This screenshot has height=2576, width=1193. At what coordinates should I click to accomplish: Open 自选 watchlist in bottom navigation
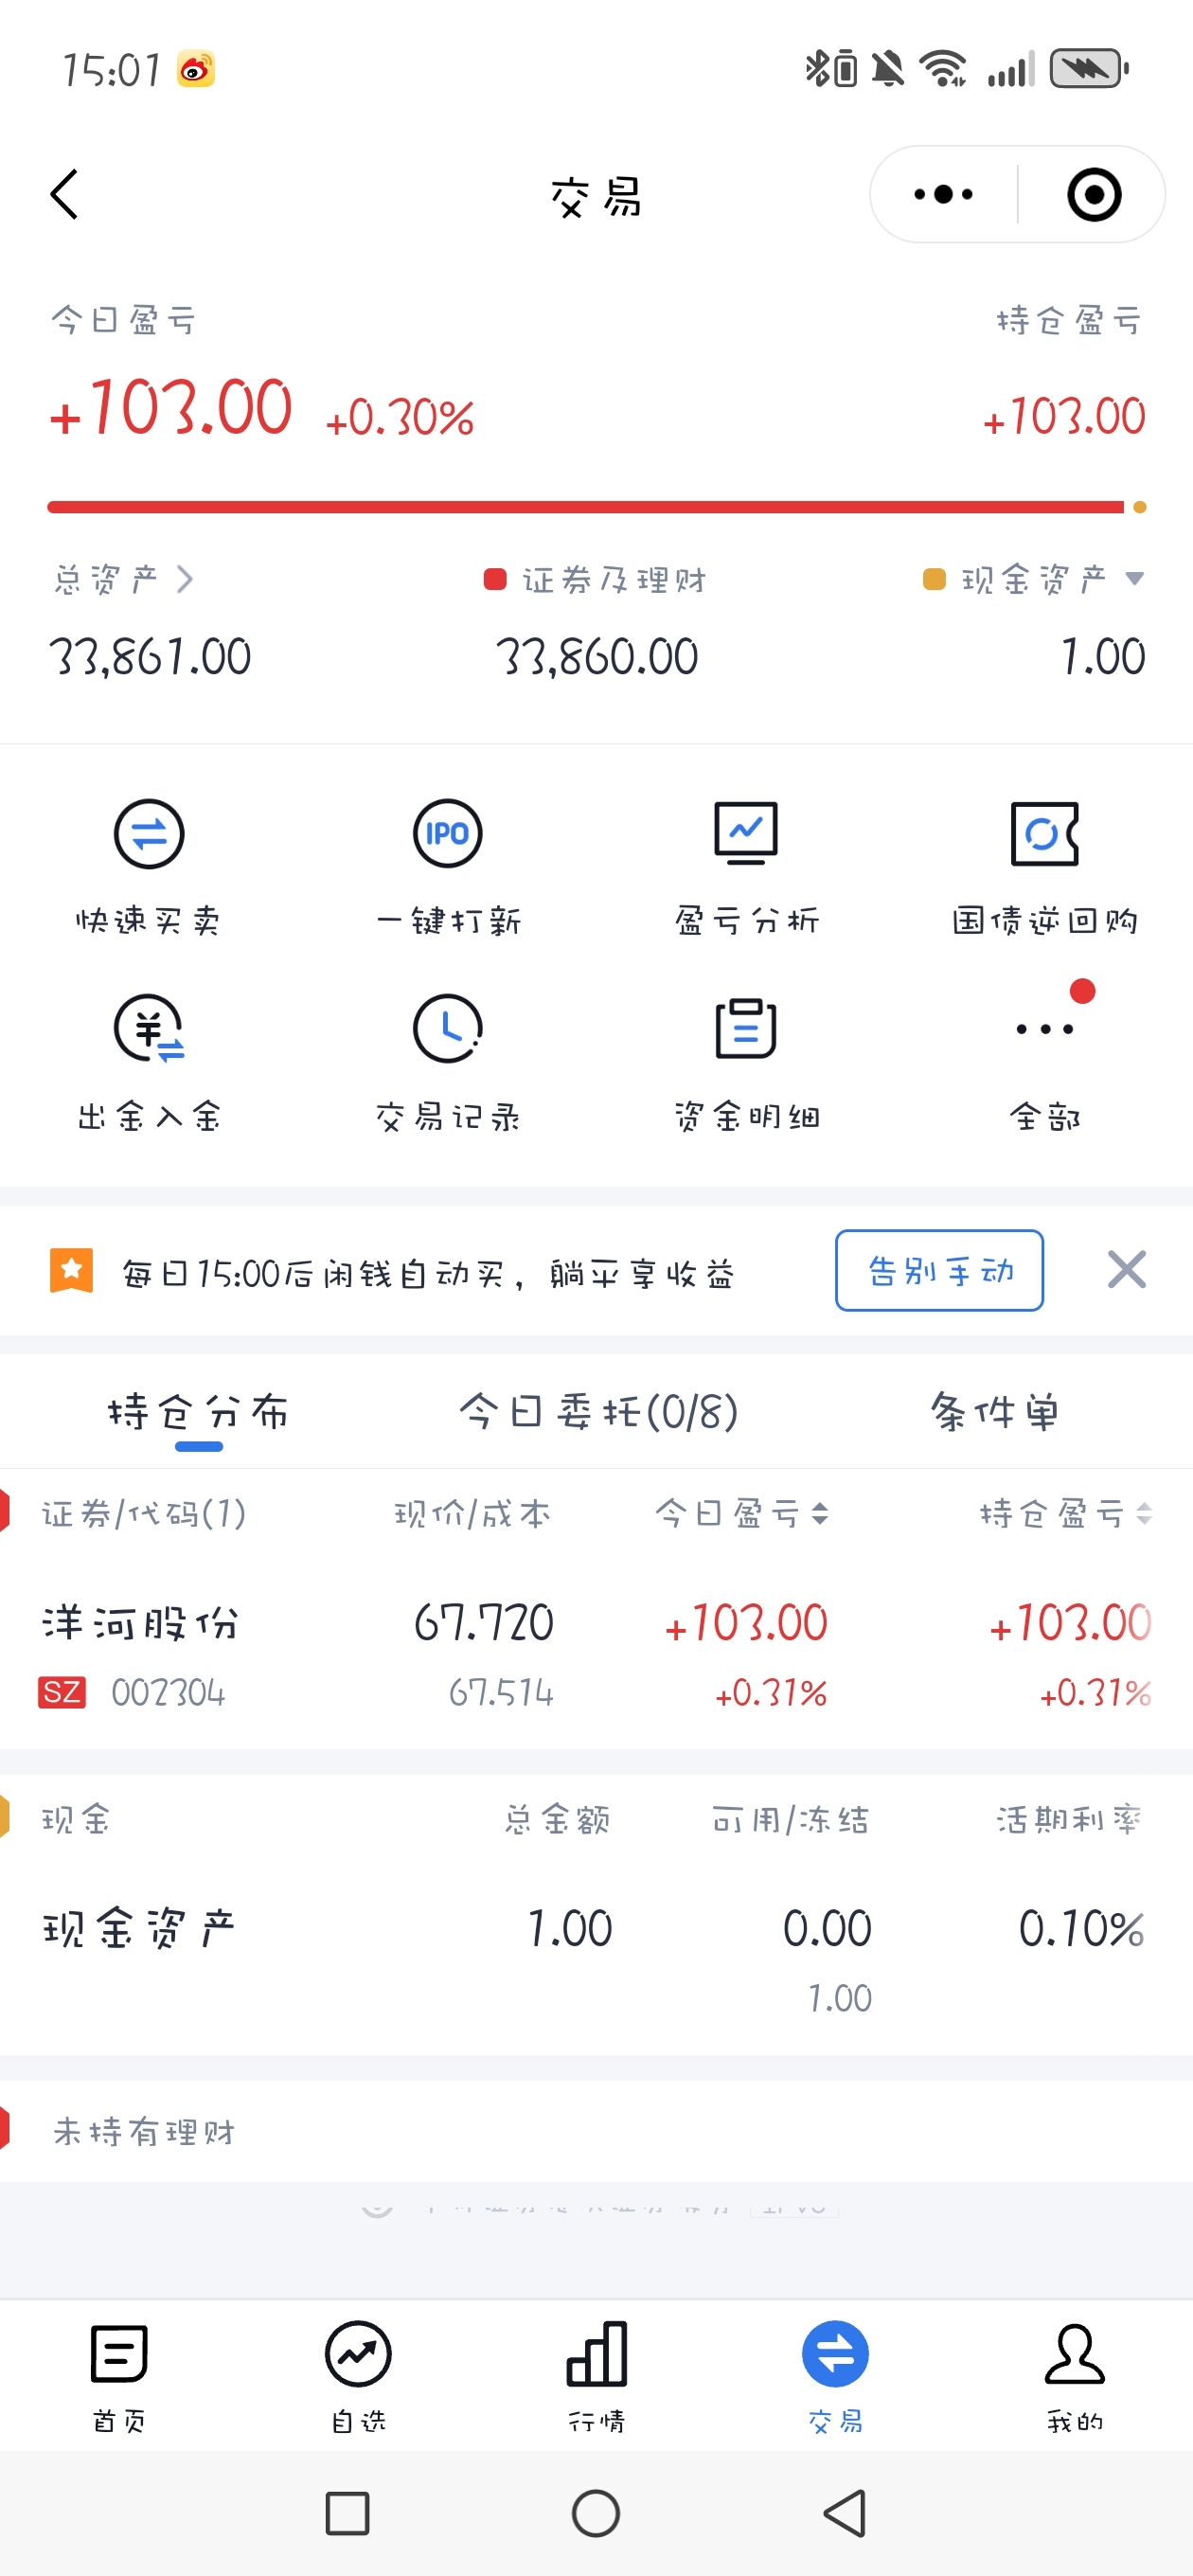click(358, 2376)
